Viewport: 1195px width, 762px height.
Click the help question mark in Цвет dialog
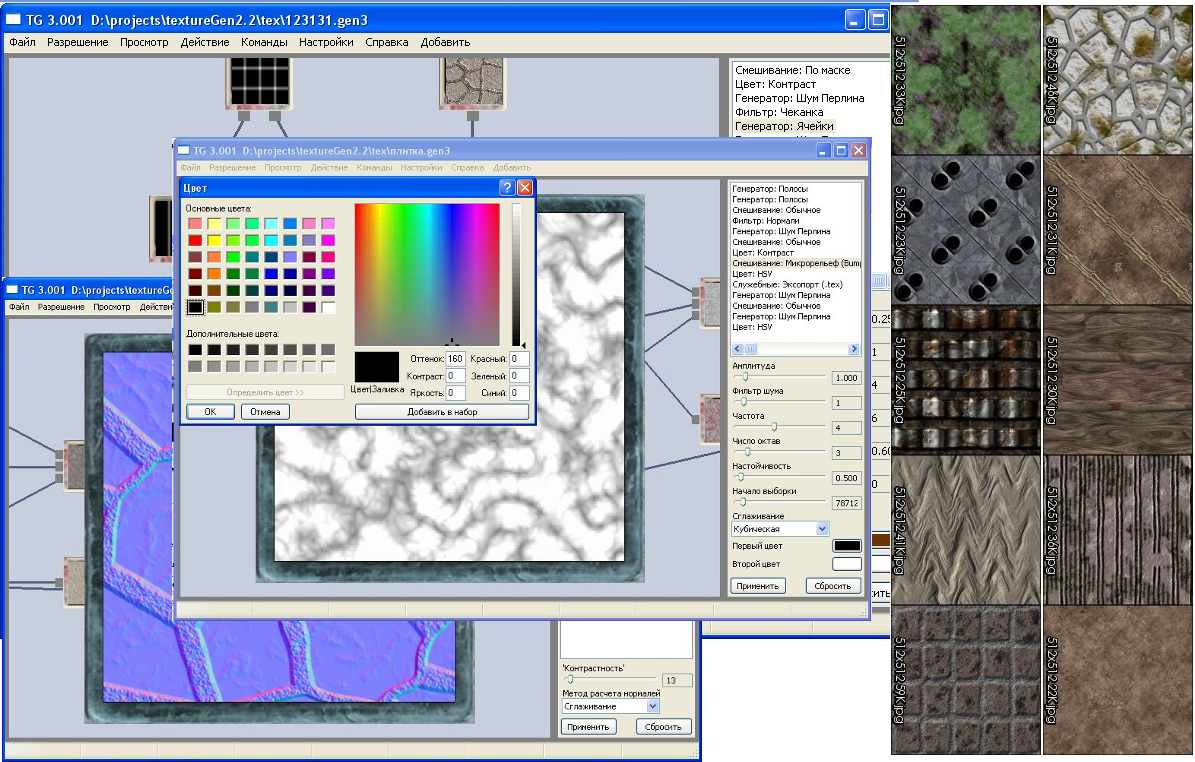click(x=507, y=187)
